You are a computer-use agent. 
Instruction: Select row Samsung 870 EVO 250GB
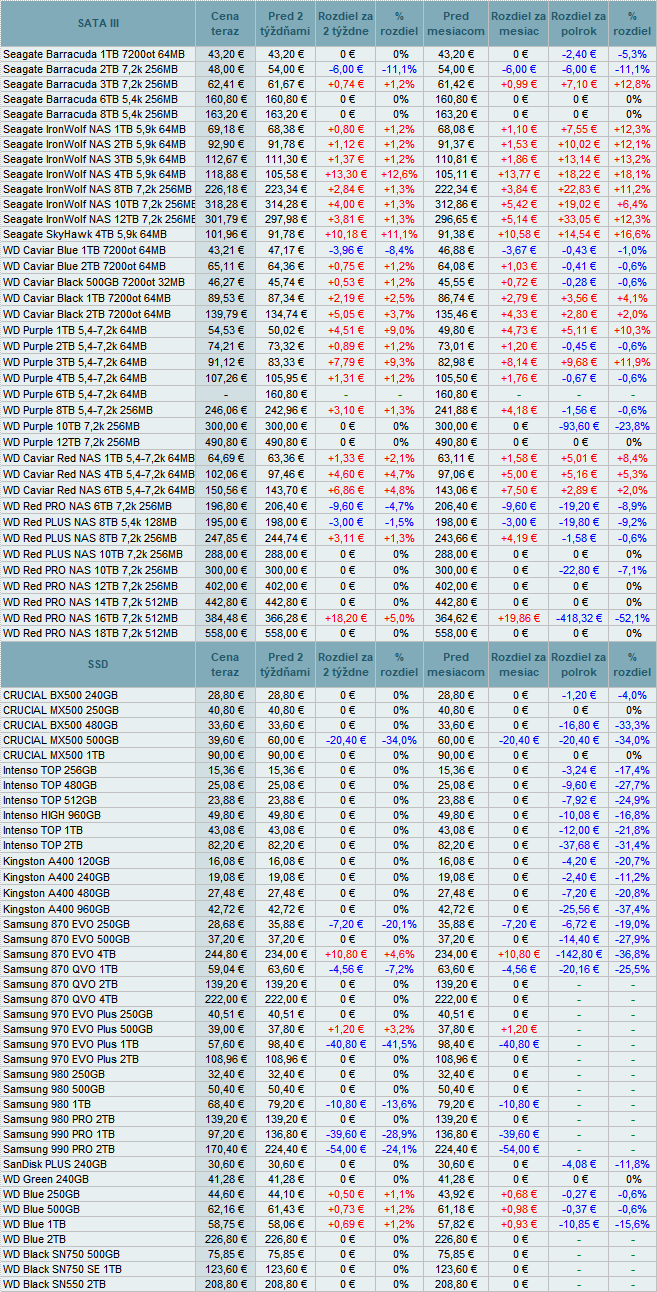(x=328, y=924)
